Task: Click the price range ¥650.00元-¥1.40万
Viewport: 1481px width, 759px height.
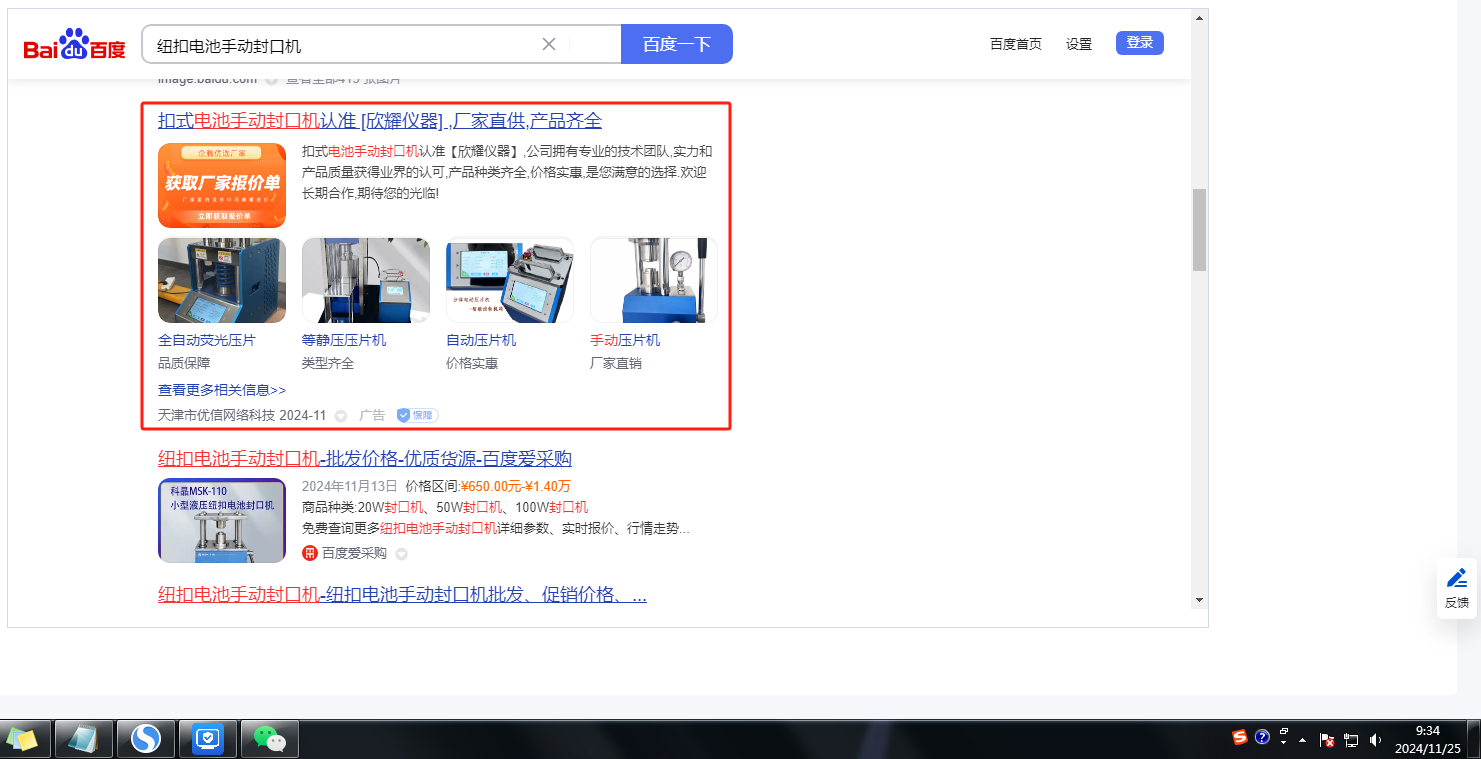Action: tap(516, 487)
